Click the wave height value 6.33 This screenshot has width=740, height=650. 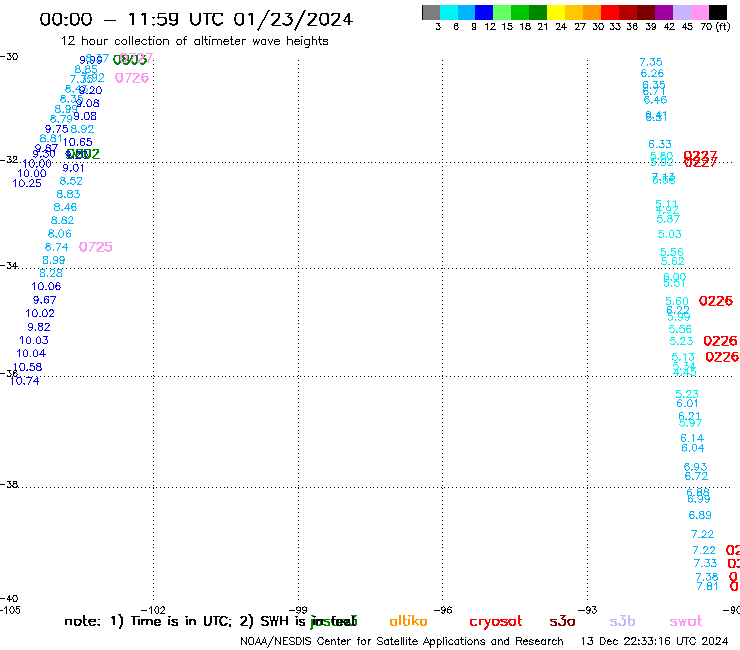click(660, 144)
